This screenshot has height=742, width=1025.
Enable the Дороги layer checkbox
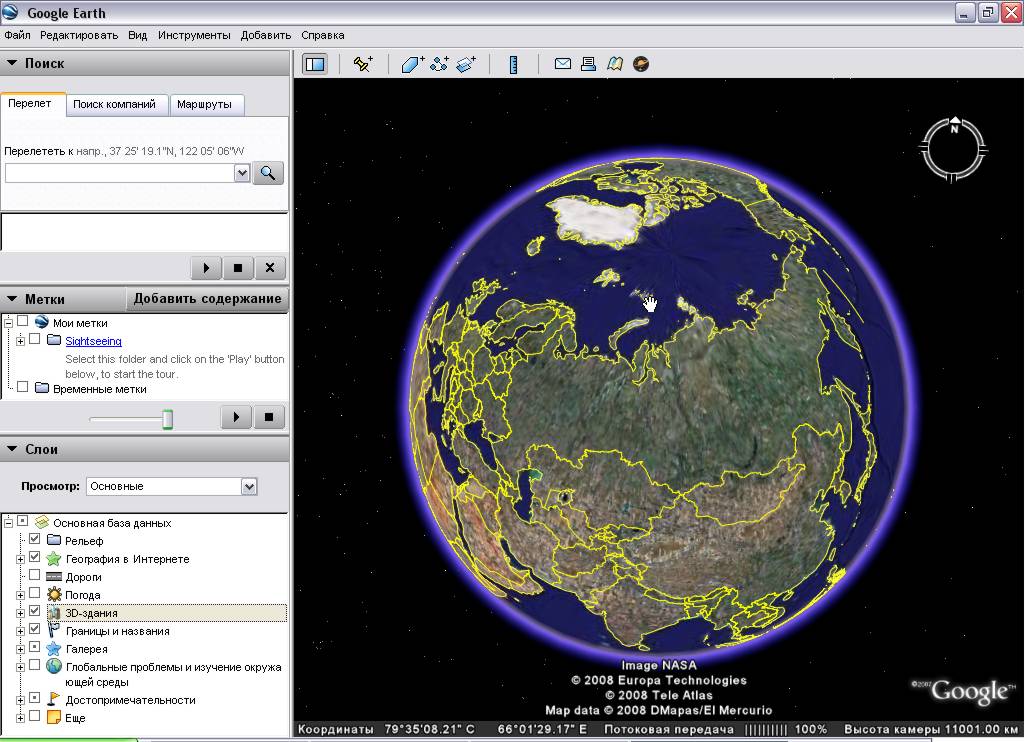(x=35, y=575)
